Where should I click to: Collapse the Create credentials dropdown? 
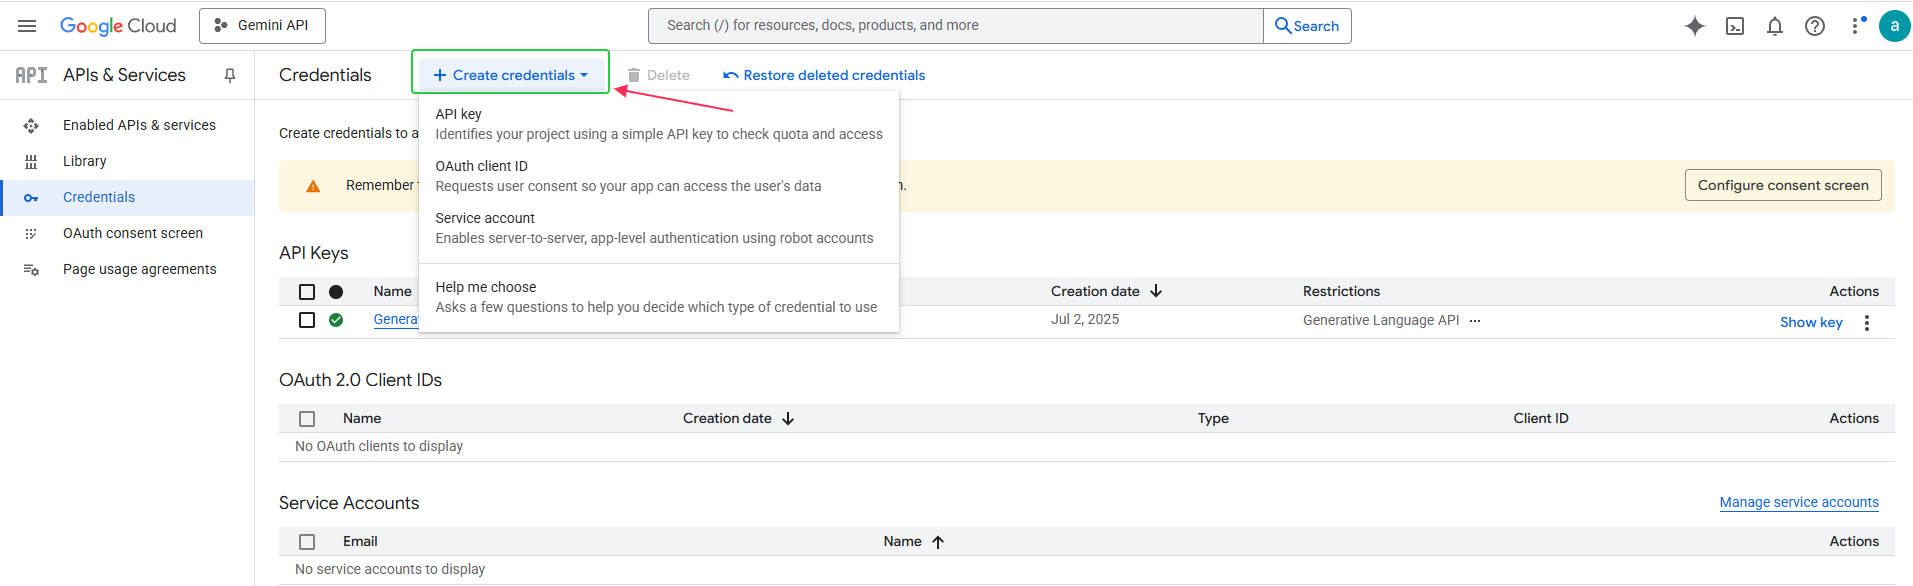(510, 75)
